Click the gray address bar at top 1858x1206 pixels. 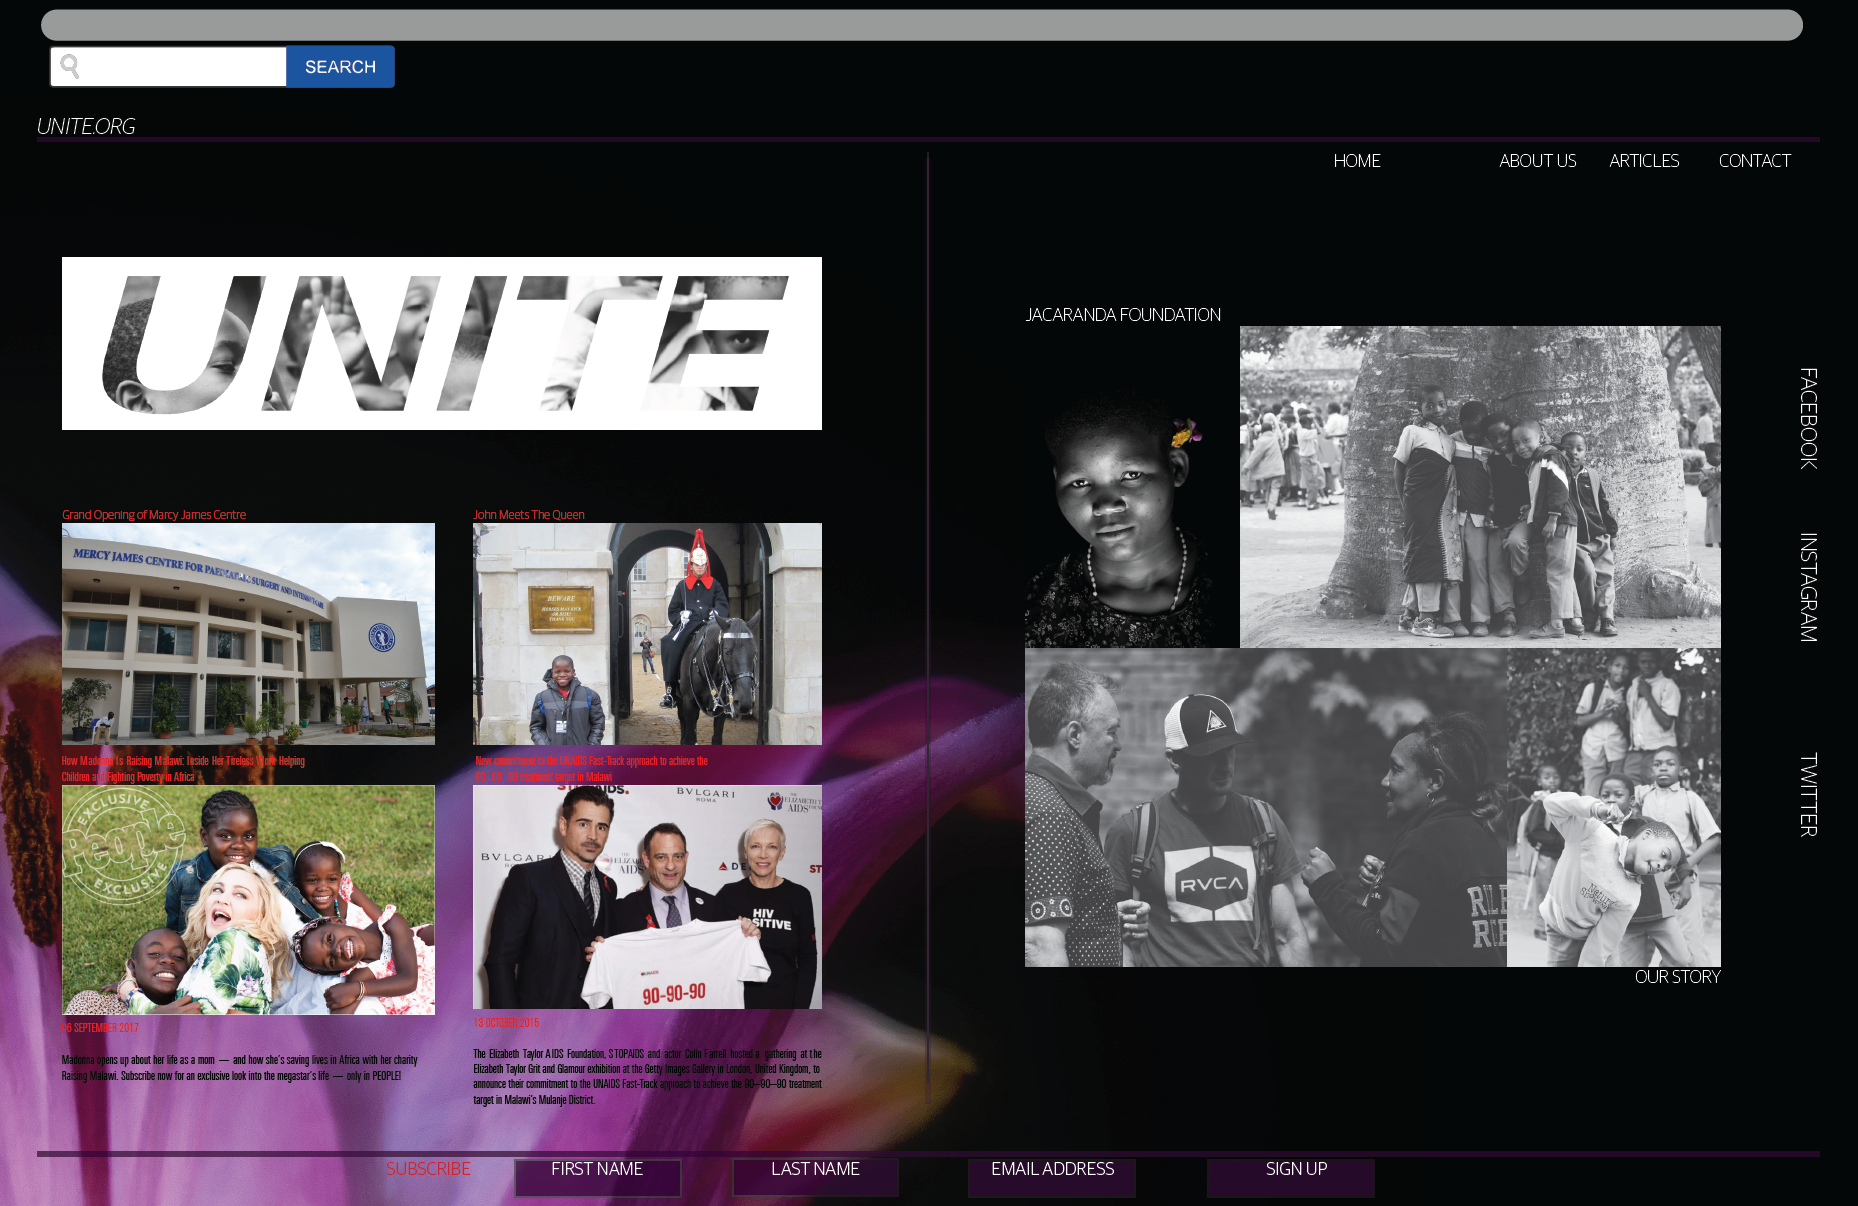921,25
